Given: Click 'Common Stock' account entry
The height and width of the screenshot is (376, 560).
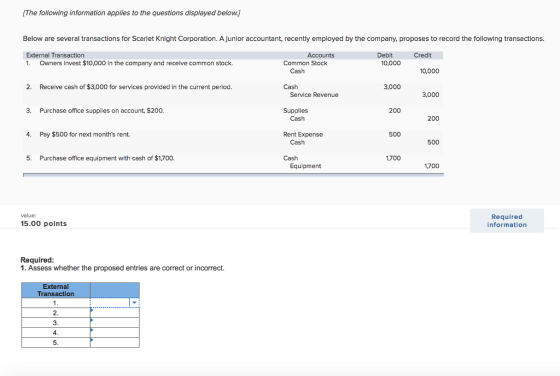Looking at the screenshot, I should click(x=305, y=63).
